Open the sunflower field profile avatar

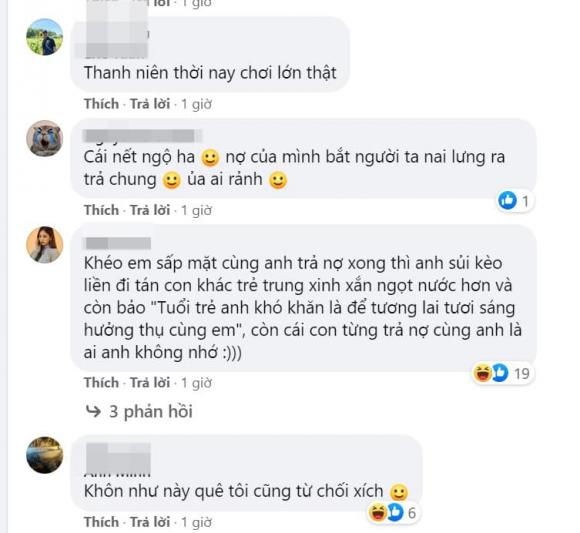[45, 37]
